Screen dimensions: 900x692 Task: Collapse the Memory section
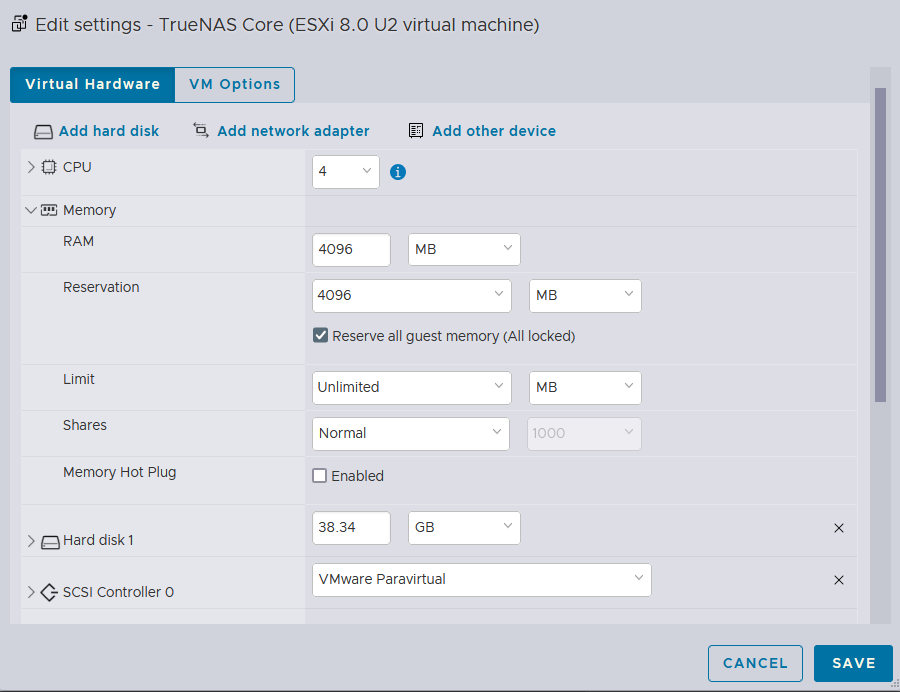[31, 210]
